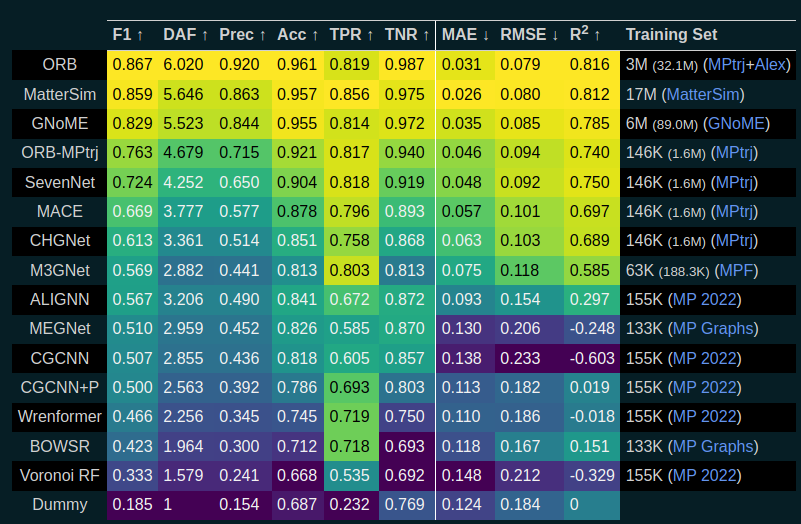The width and height of the screenshot is (801, 524).
Task: Open the MPF link in M3GNet row
Action: pyautogui.click(x=736, y=270)
